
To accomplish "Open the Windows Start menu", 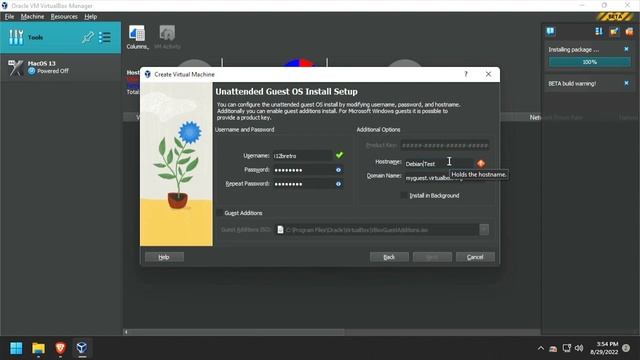I will coord(16,348).
